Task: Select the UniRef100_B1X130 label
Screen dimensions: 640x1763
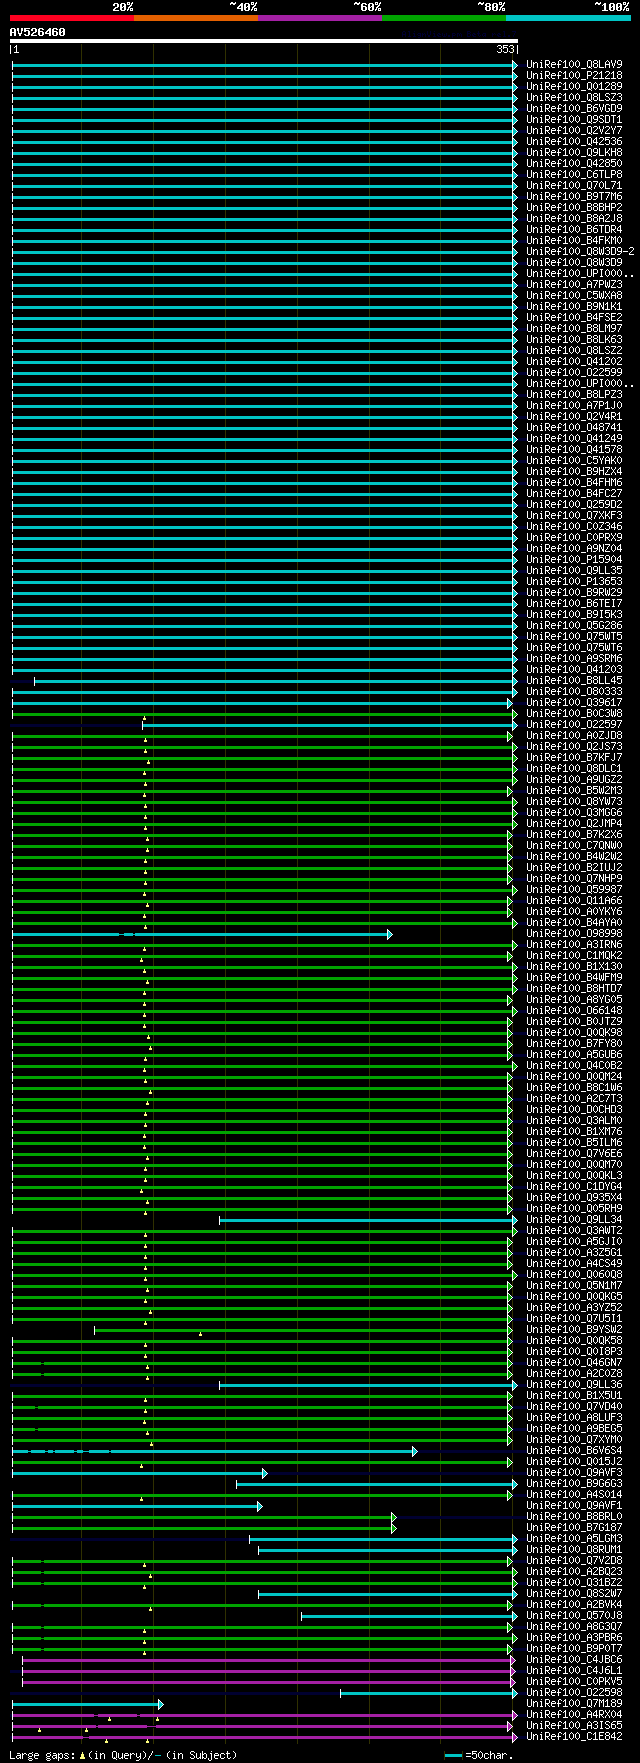Action: (574, 966)
